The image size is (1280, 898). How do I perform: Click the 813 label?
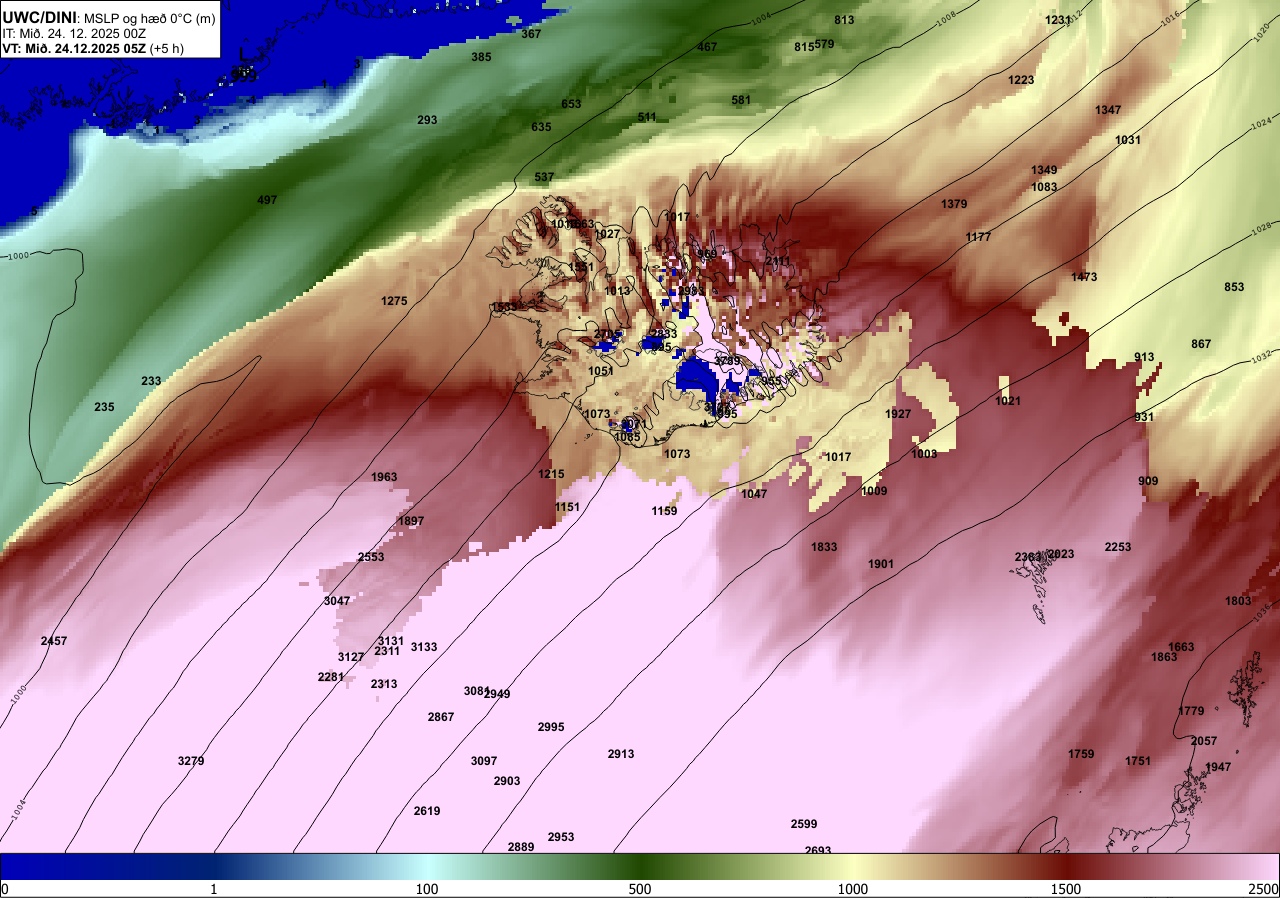(844, 20)
